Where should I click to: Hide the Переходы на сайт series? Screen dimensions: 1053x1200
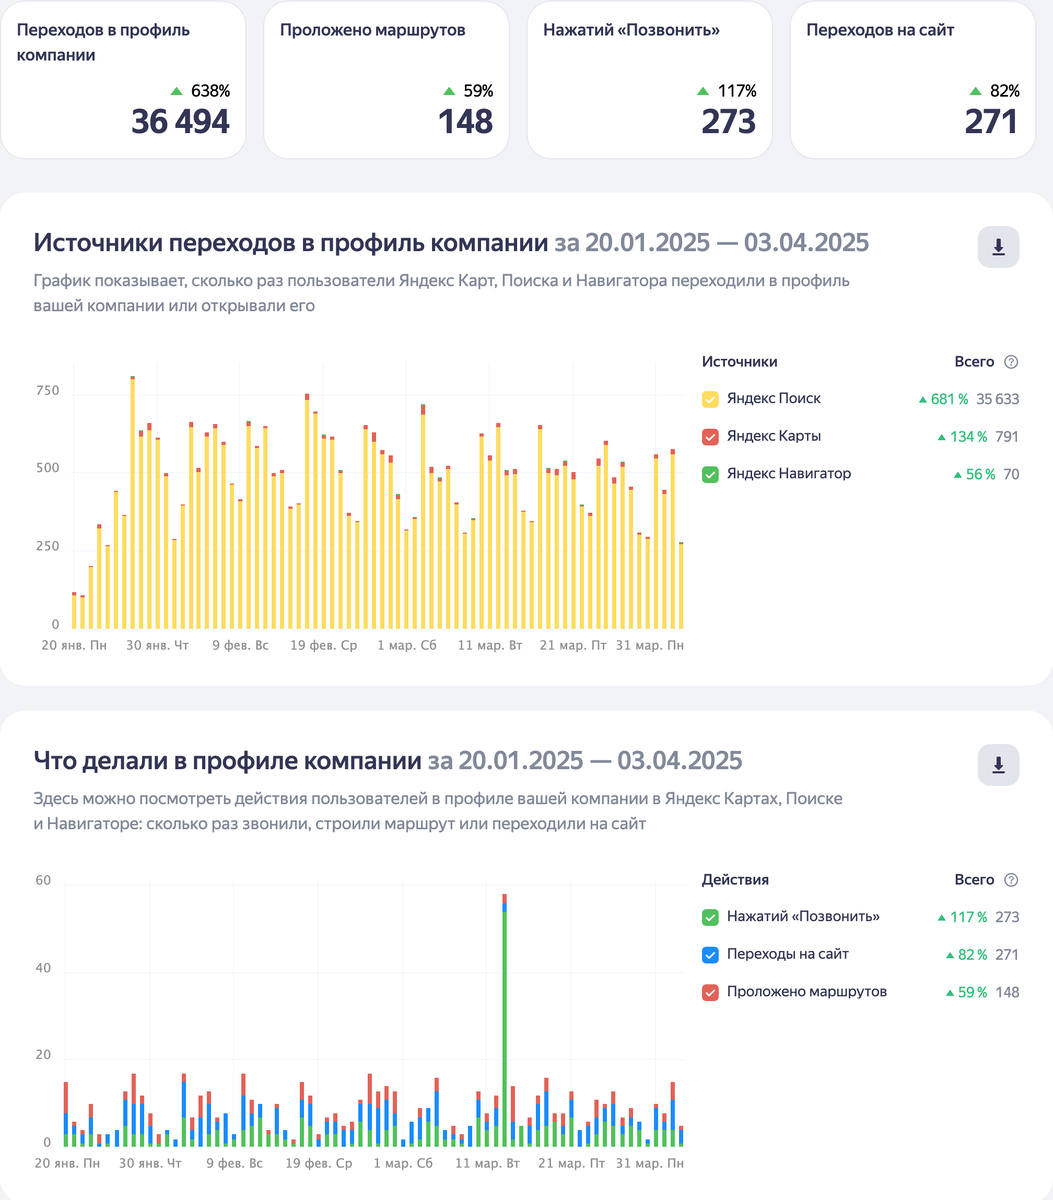[x=709, y=954]
